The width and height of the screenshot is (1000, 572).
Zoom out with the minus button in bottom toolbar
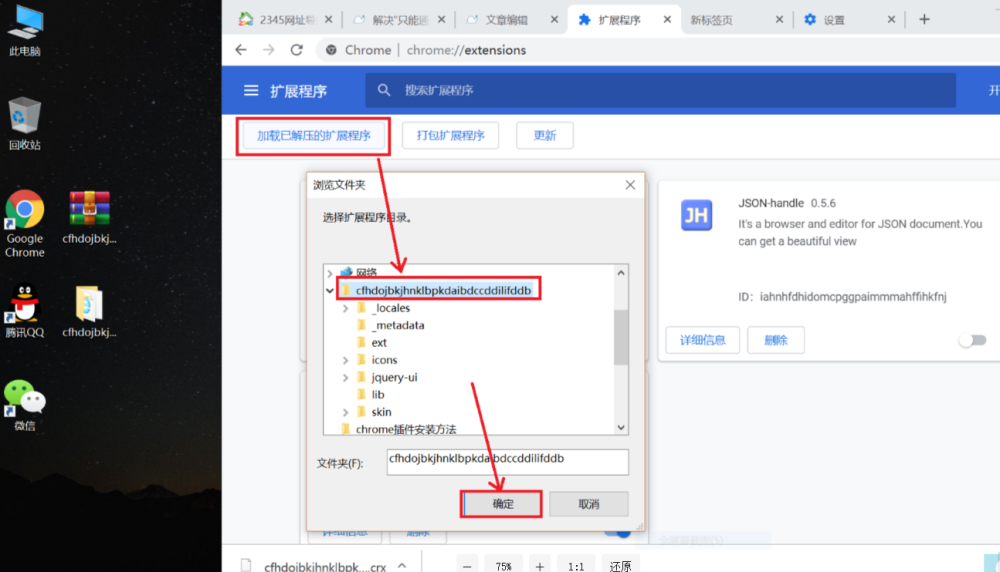click(x=467, y=566)
